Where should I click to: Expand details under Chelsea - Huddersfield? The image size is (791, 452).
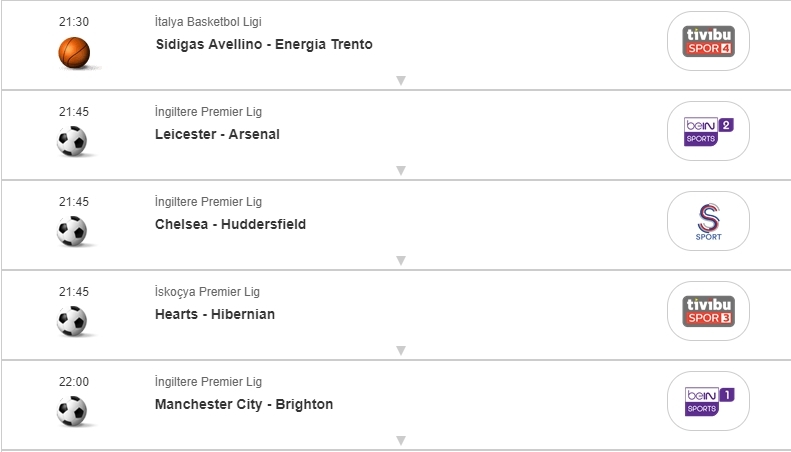400,260
